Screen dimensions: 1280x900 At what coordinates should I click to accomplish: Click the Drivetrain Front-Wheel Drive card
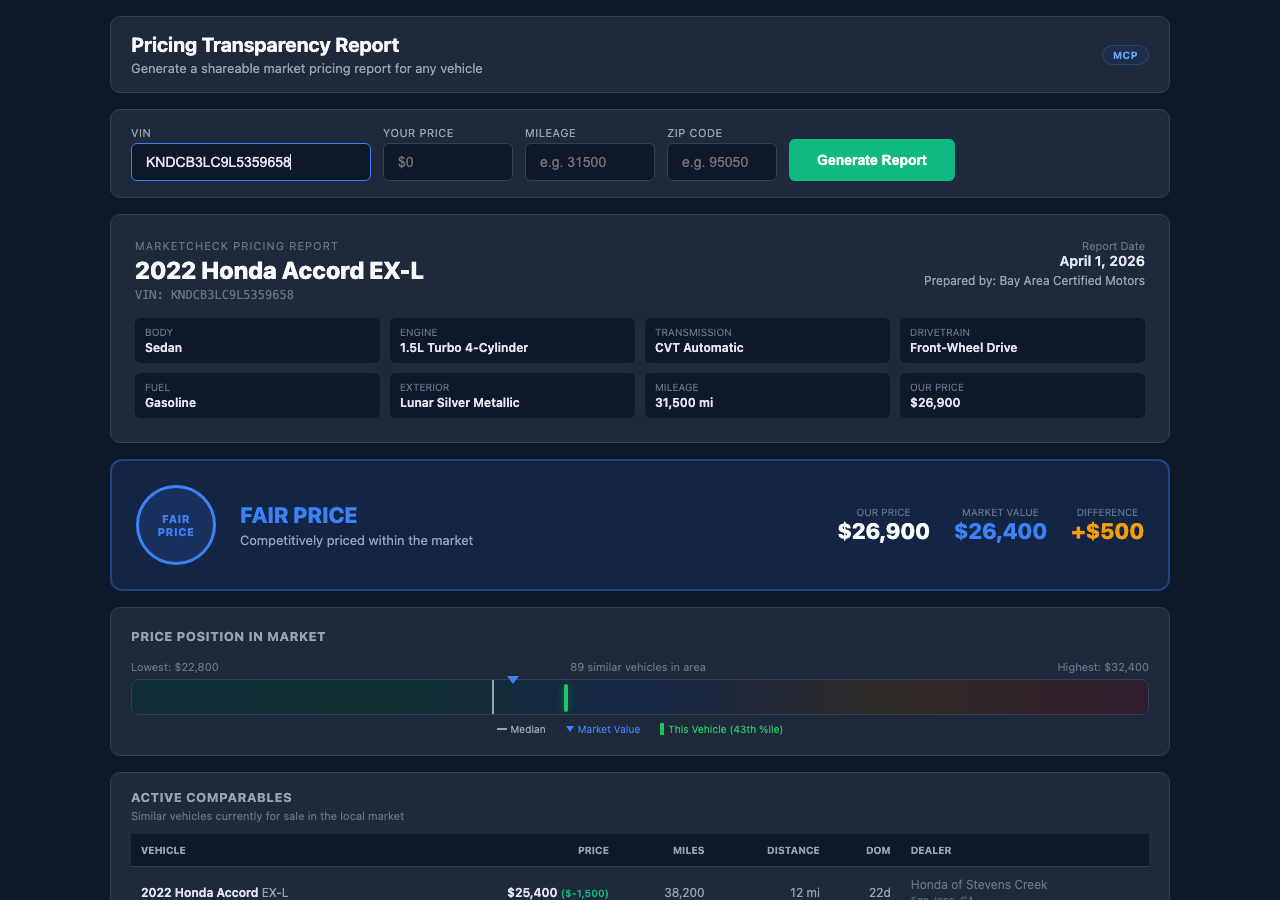click(x=1022, y=341)
